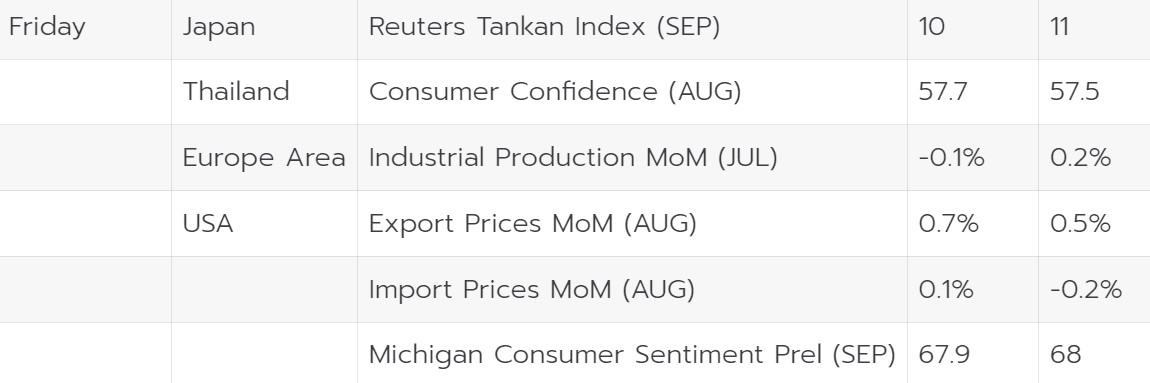Click Import Prices MoM (AUG) entry
The image size is (1150, 383).
tap(532, 290)
